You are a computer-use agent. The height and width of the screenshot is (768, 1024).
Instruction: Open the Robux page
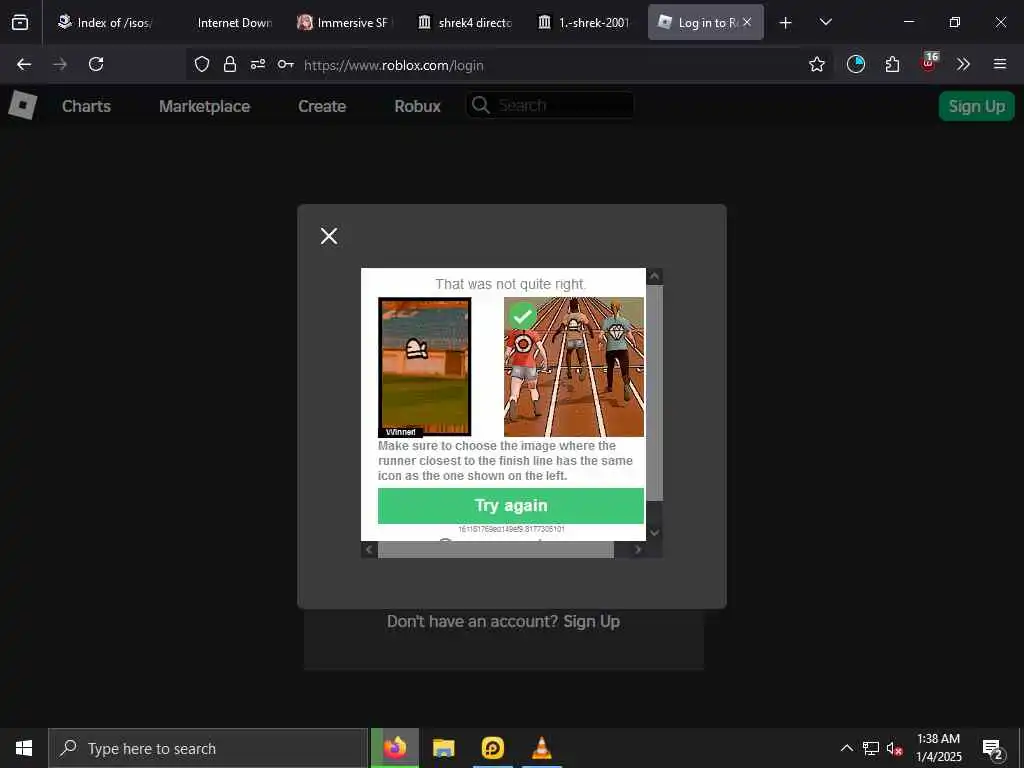coord(417,106)
